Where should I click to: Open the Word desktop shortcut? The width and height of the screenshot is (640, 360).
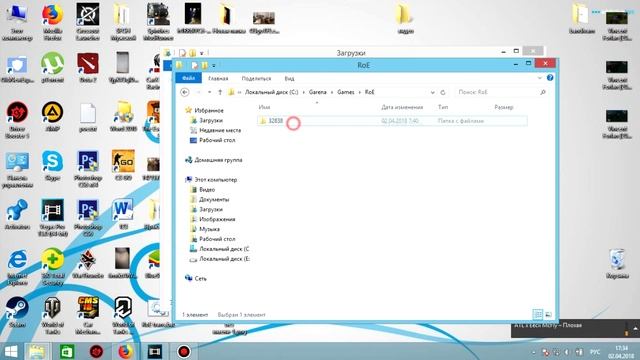pos(123,215)
